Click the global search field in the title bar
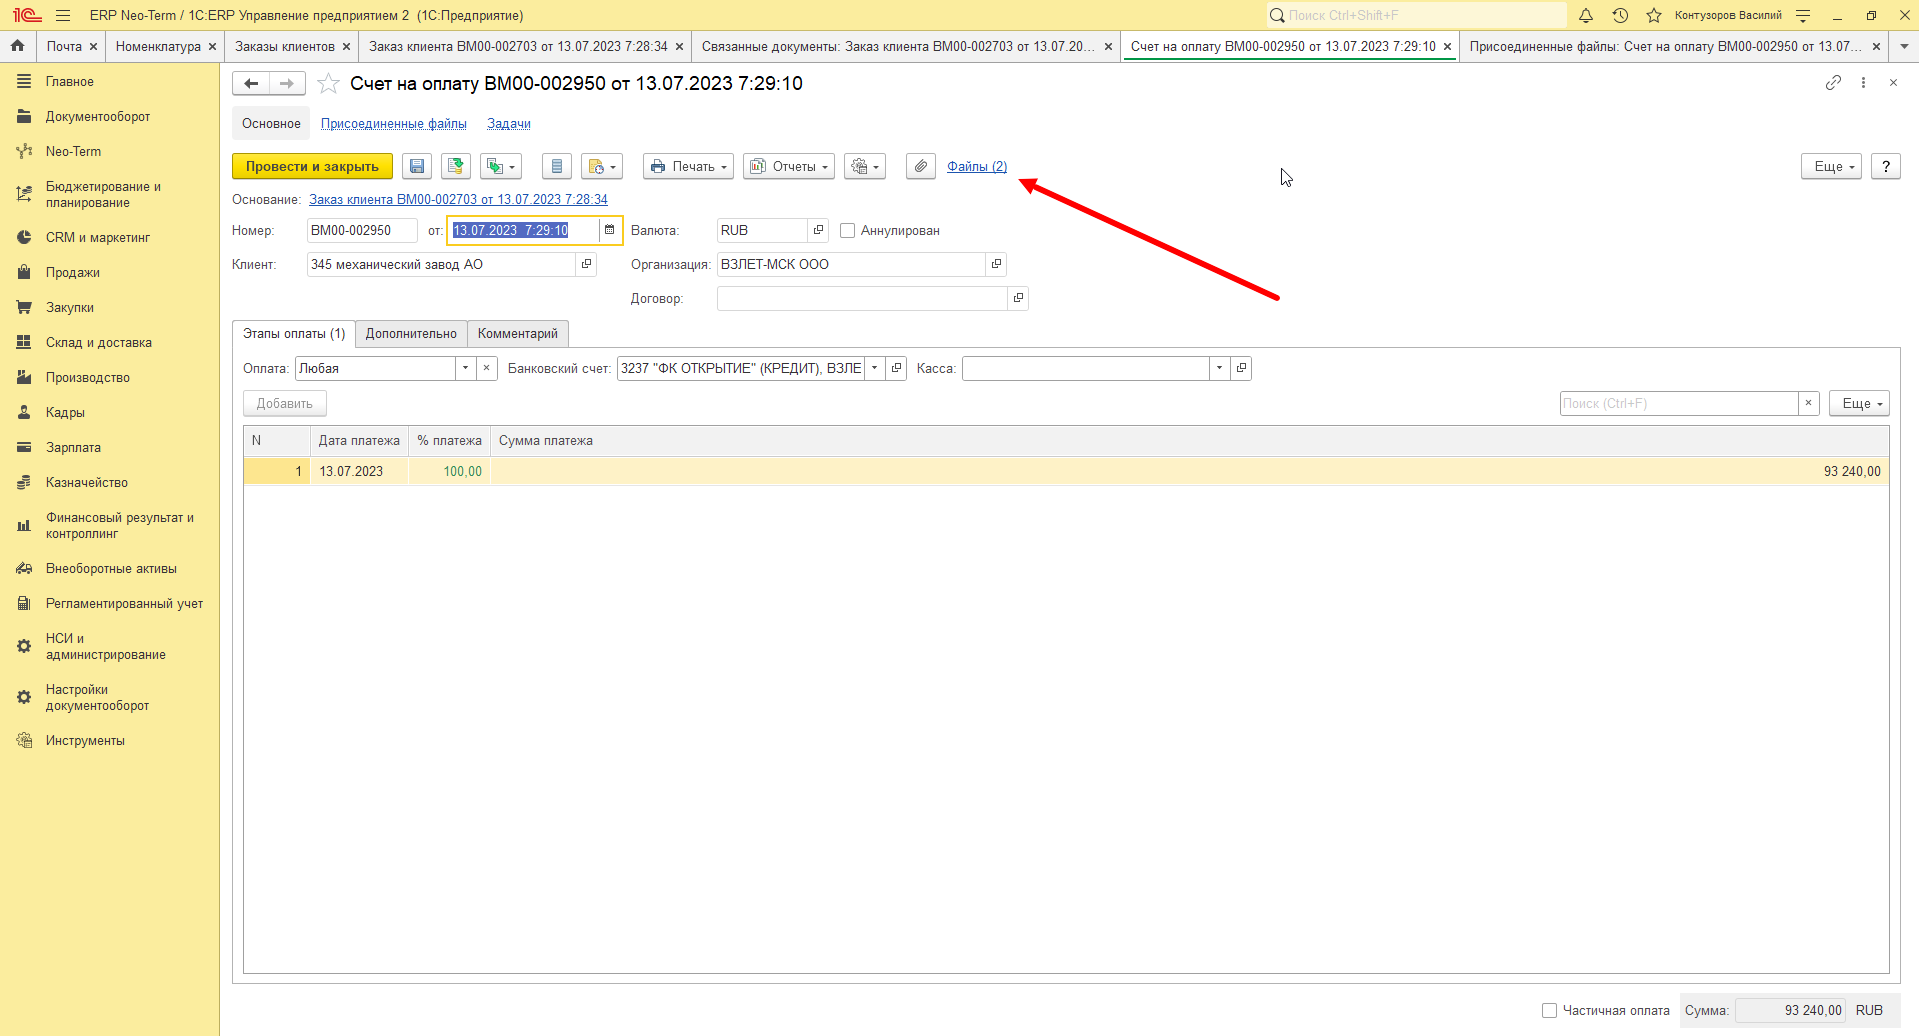1919x1036 pixels. click(x=1416, y=15)
